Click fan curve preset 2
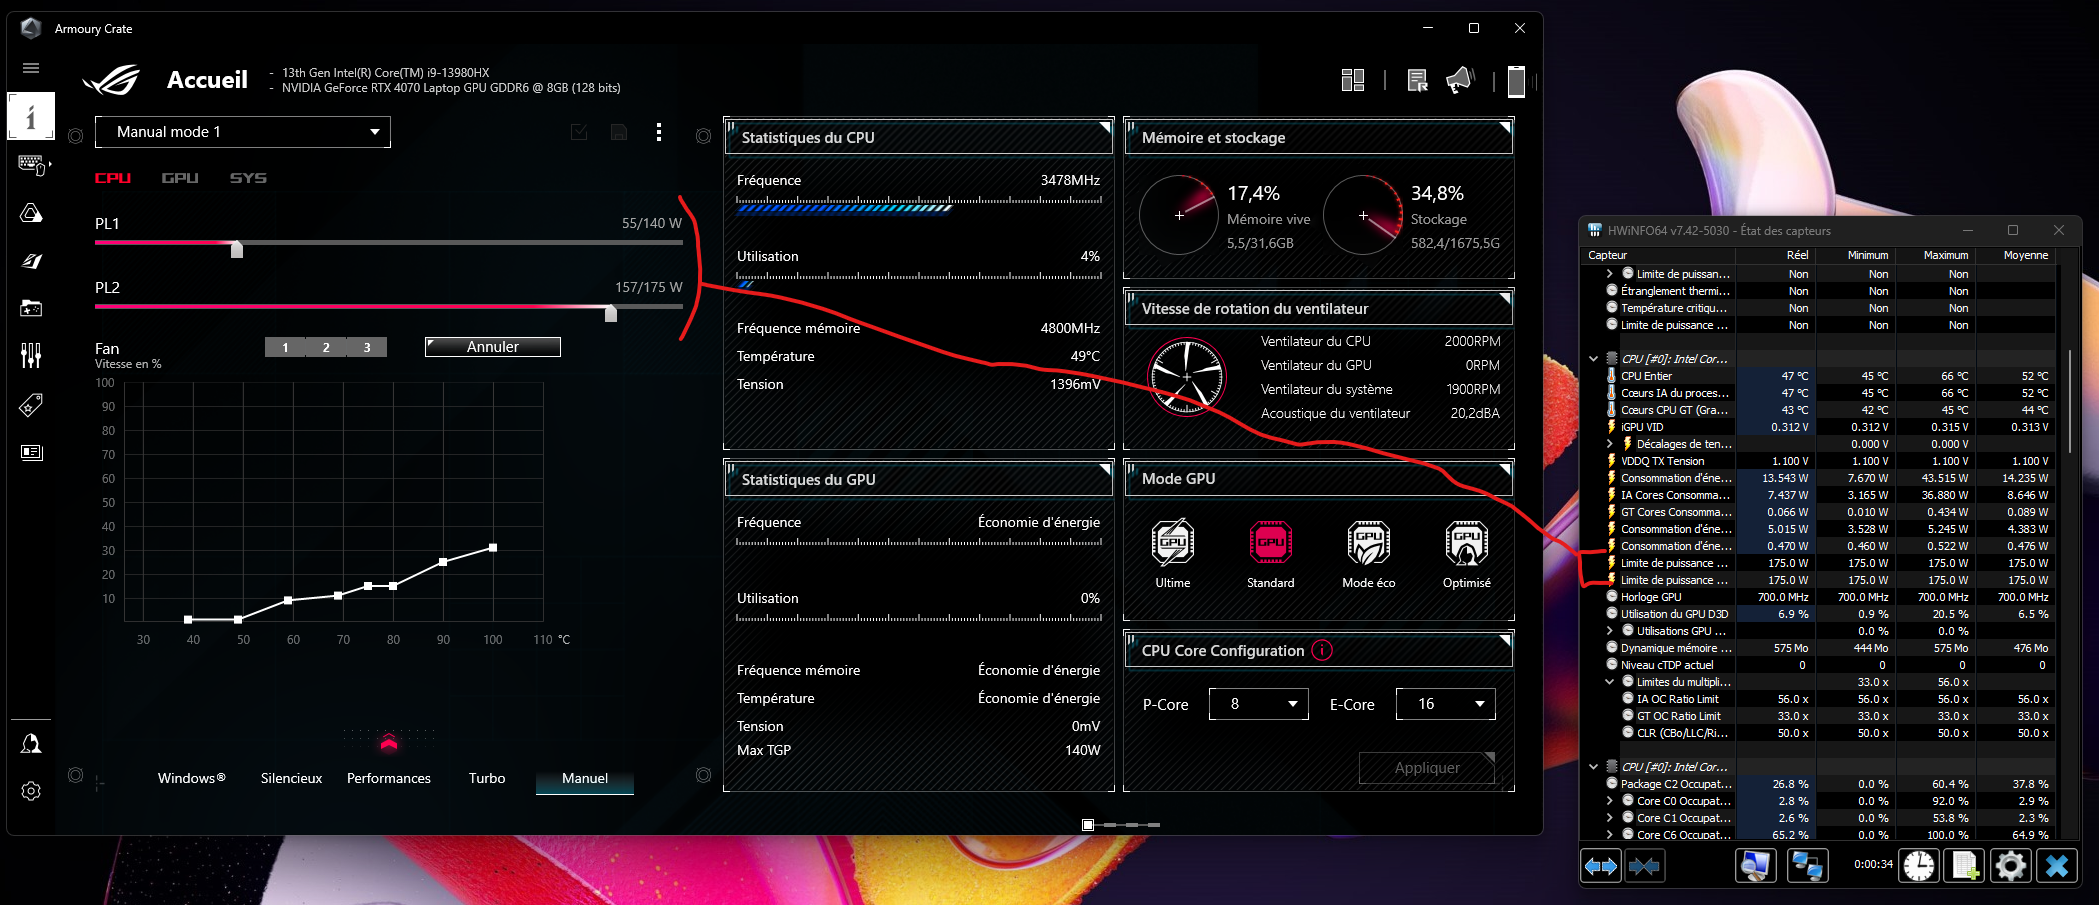The image size is (2099, 905). (x=326, y=347)
